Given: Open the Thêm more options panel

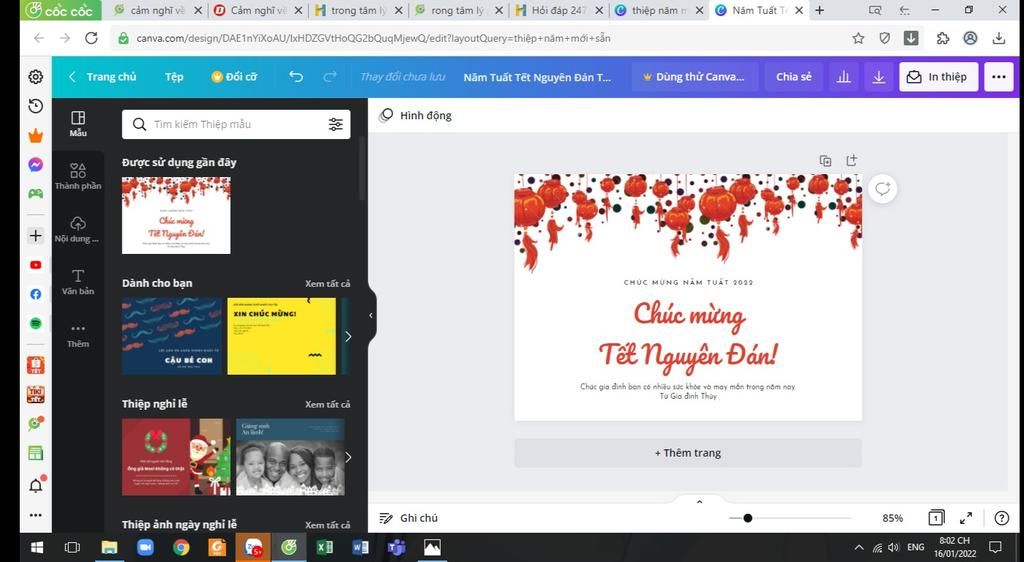Looking at the screenshot, I should (78, 335).
